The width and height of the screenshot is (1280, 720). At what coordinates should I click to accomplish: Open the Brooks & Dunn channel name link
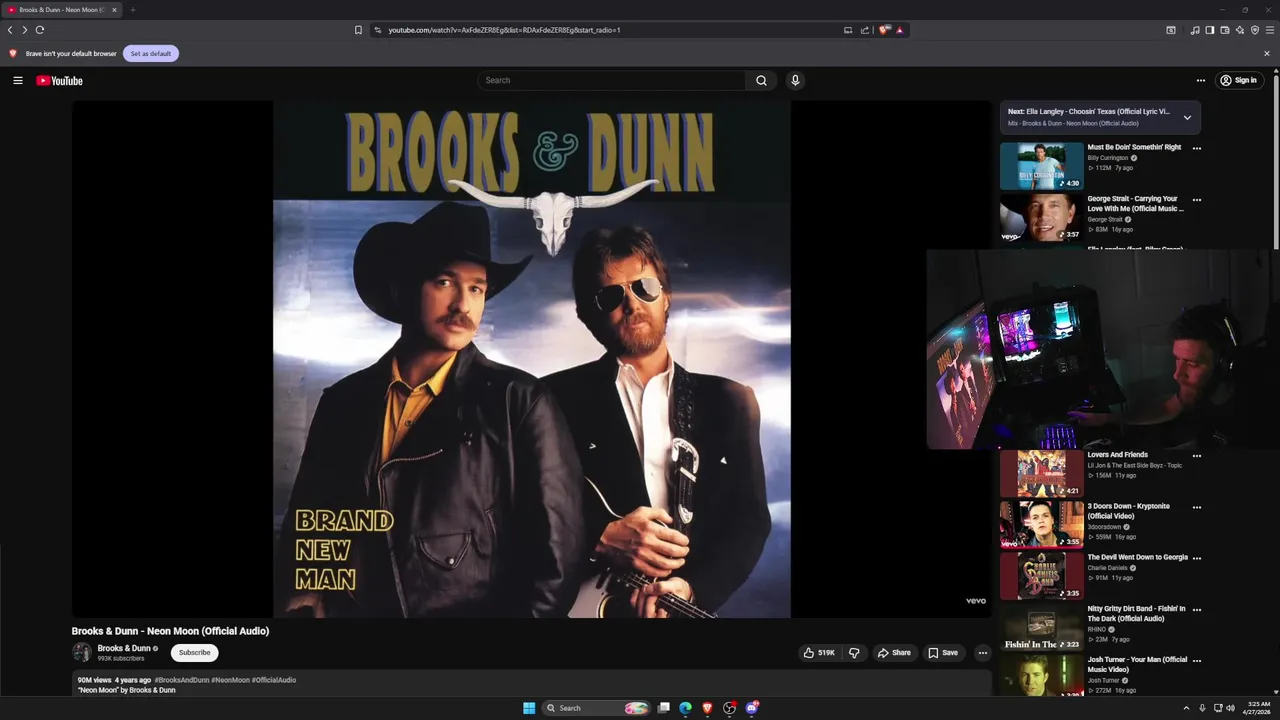coord(124,648)
